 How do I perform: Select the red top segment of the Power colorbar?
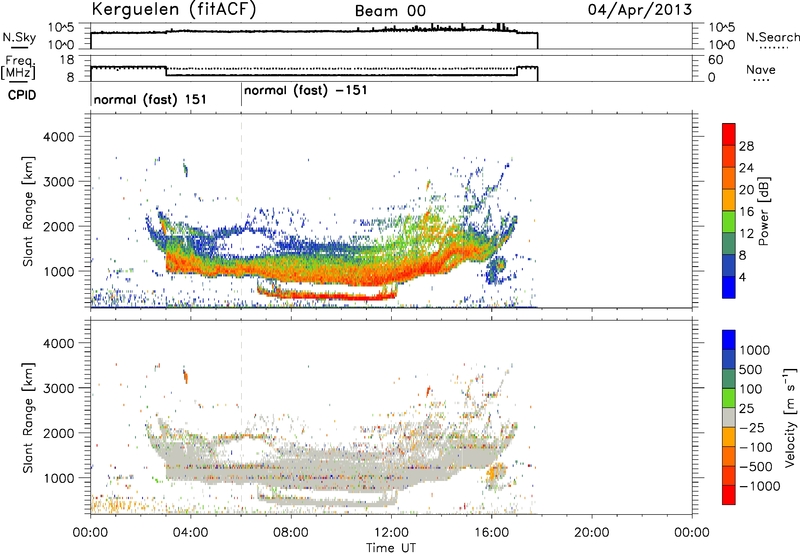[x=729, y=134]
